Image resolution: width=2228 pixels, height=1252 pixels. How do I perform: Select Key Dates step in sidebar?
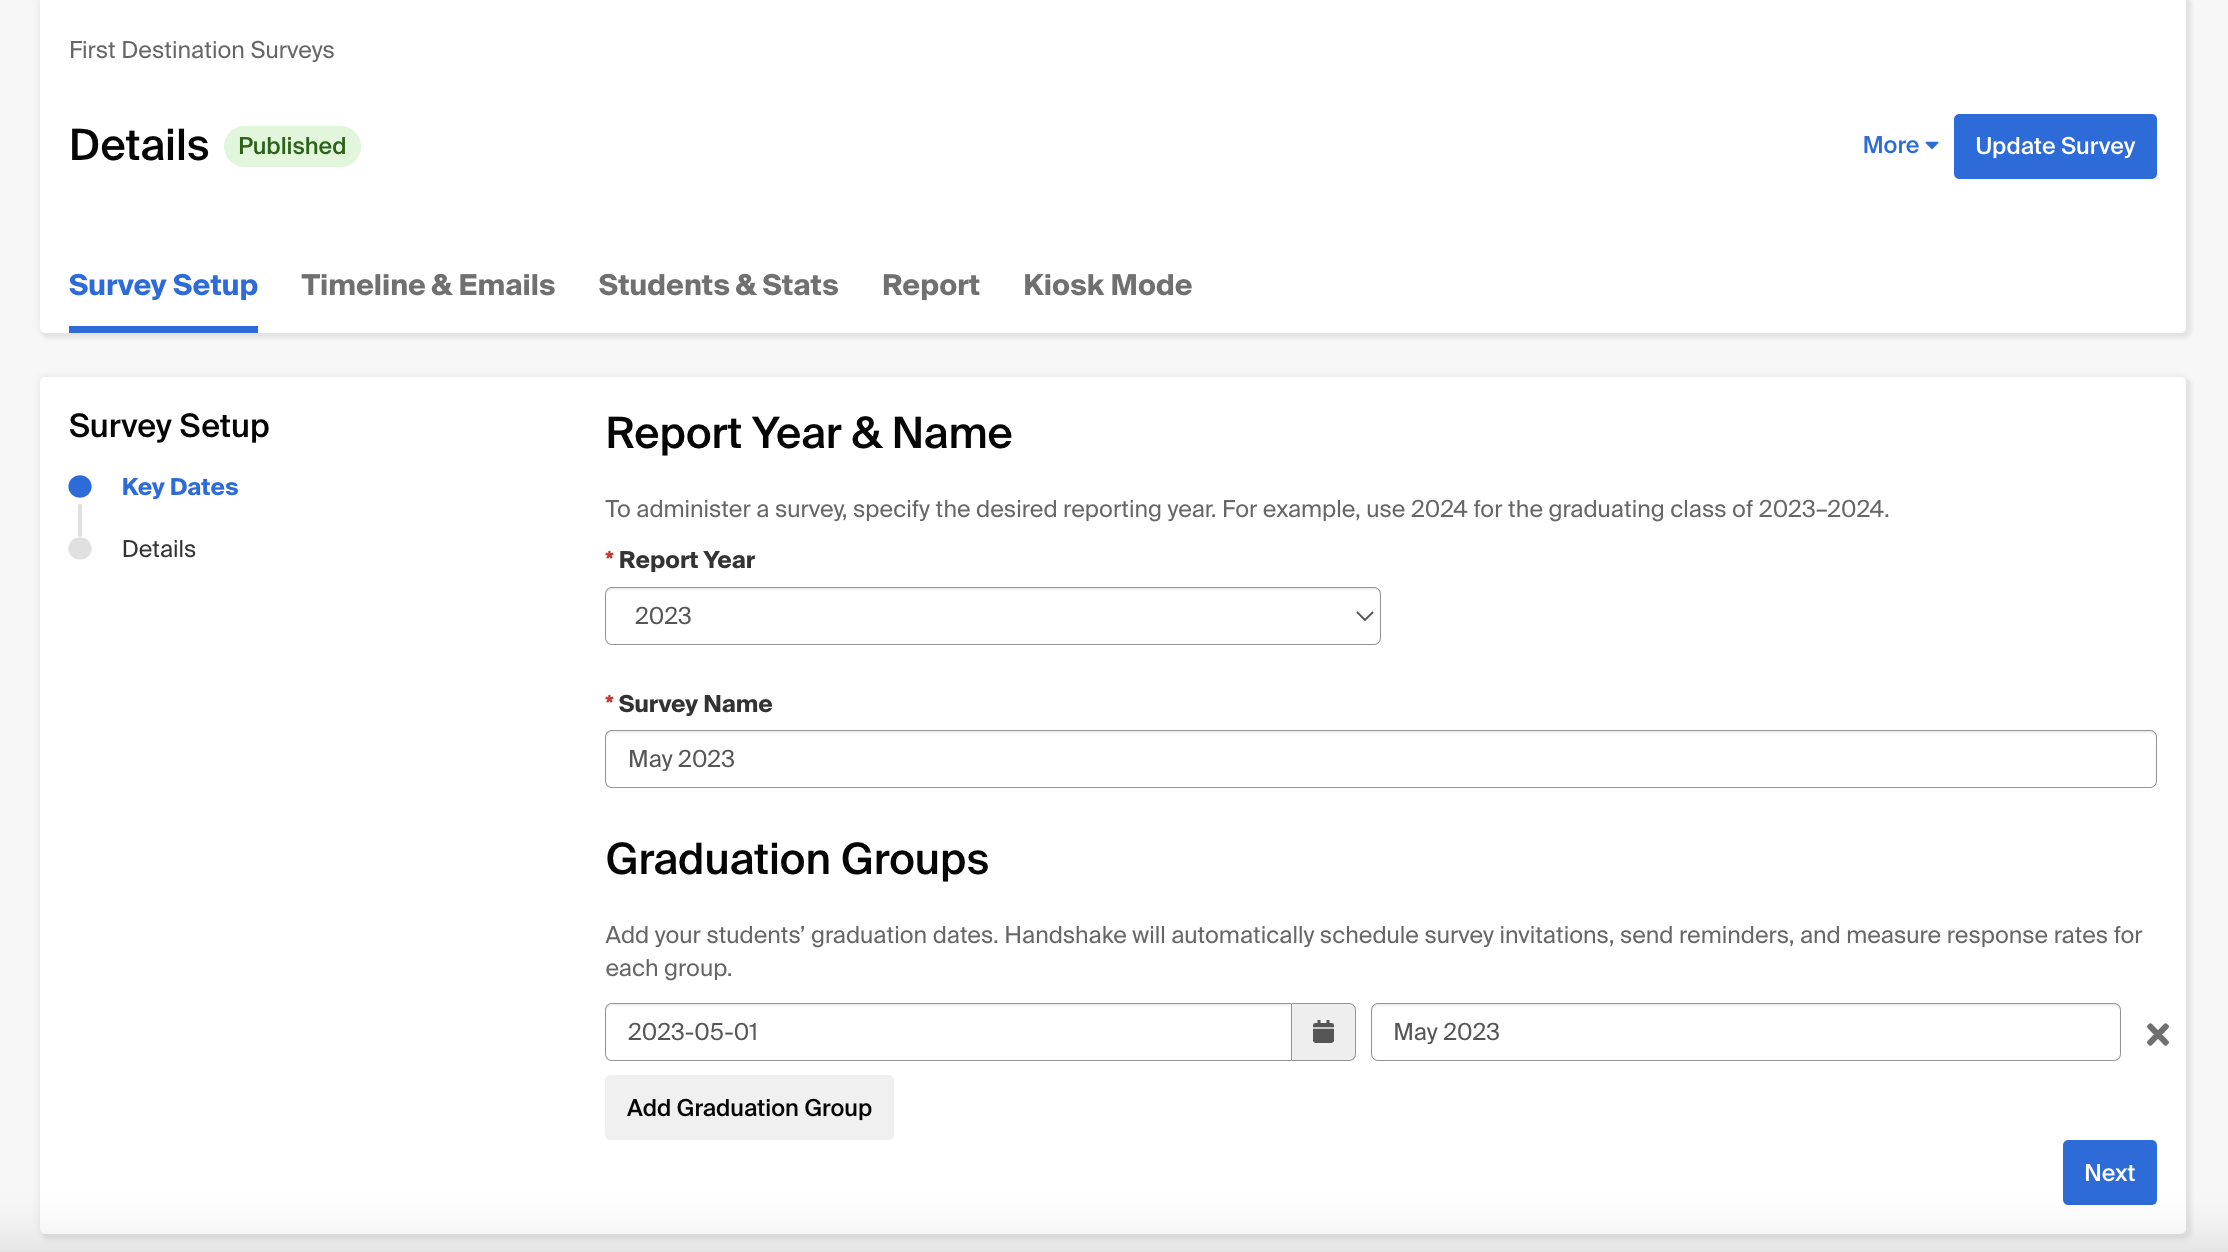tap(180, 487)
